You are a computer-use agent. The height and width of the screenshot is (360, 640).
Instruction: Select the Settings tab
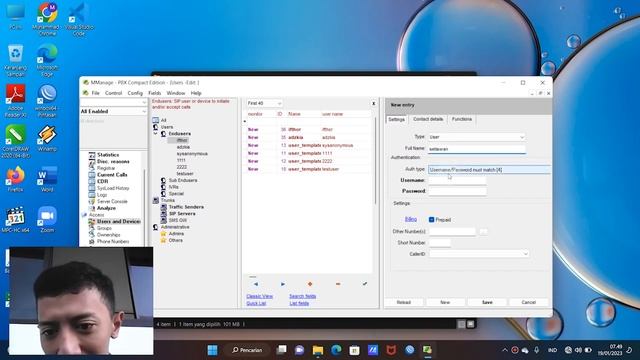click(396, 119)
